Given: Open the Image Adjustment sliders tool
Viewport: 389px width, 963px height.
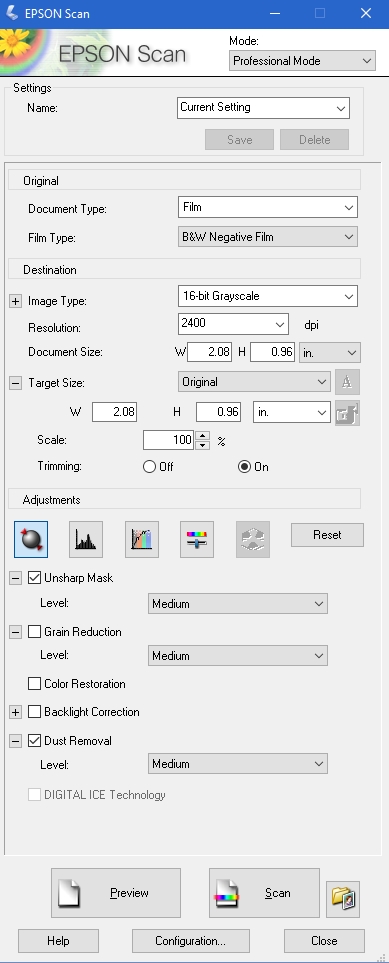Looking at the screenshot, I should click(x=197, y=539).
